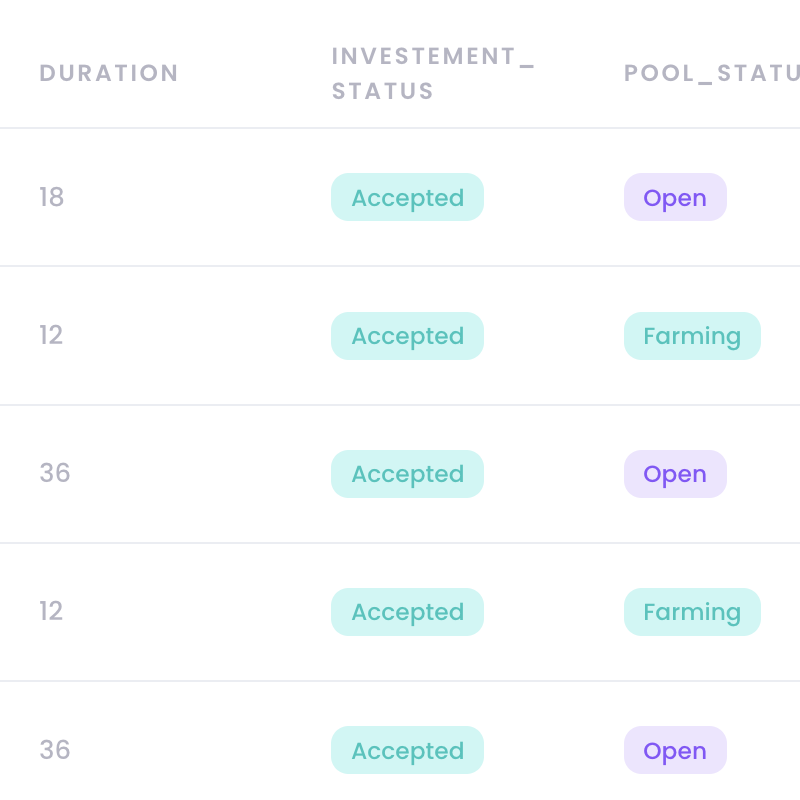Screen dimensions: 800x800
Task: Click the INVESTEMENT_STATUS column header
Action: pos(433,73)
